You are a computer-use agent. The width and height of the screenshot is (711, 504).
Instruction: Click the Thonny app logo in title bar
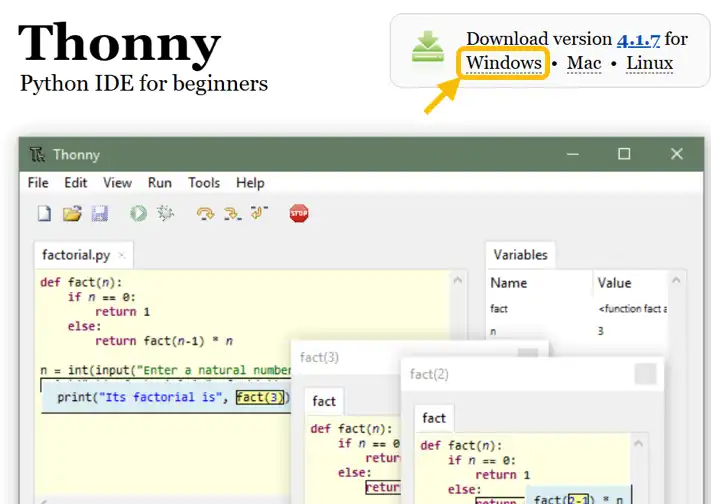[37, 154]
